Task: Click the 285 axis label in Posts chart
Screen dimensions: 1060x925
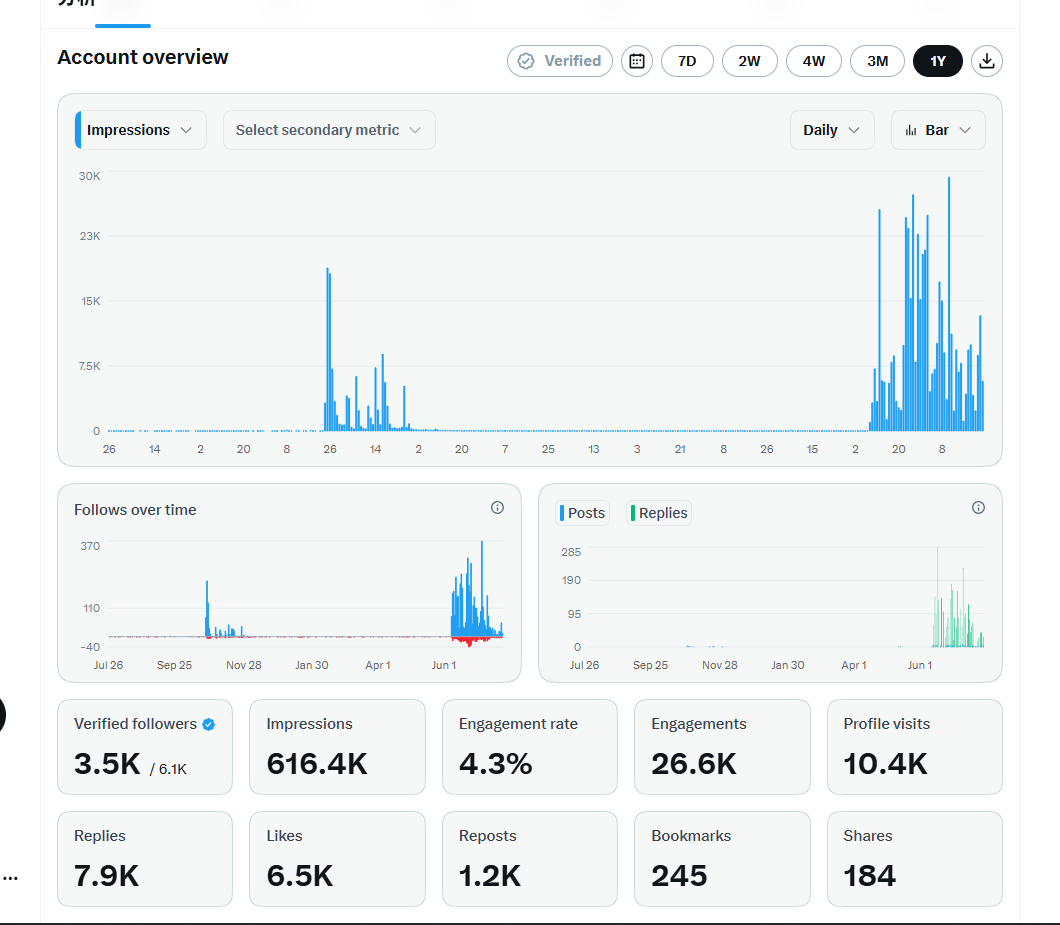Action: (571, 552)
